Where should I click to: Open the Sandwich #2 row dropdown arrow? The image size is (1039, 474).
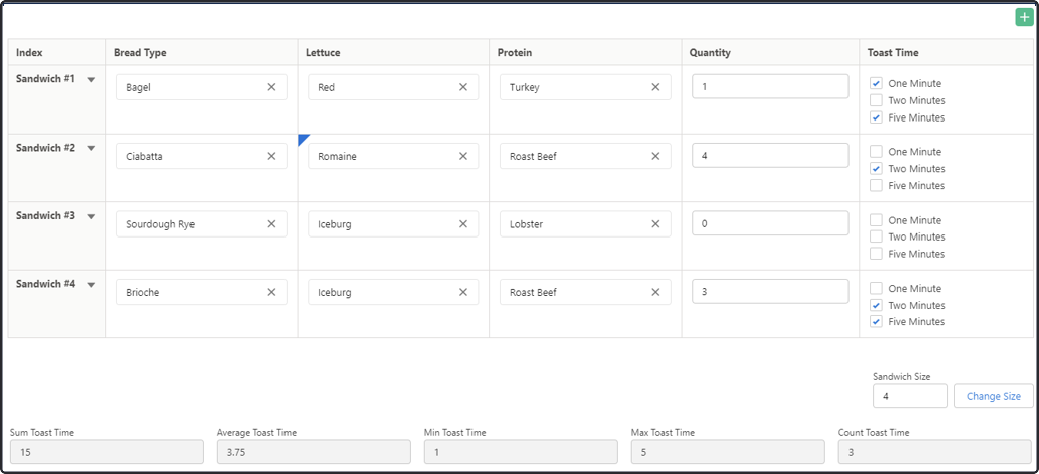click(x=91, y=148)
